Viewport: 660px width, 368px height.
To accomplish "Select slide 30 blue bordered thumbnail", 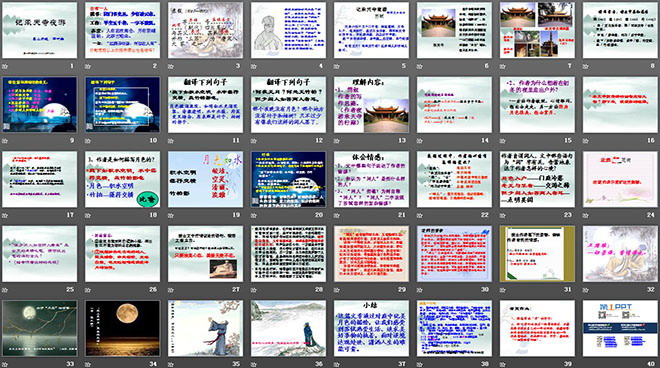I will [454, 254].
